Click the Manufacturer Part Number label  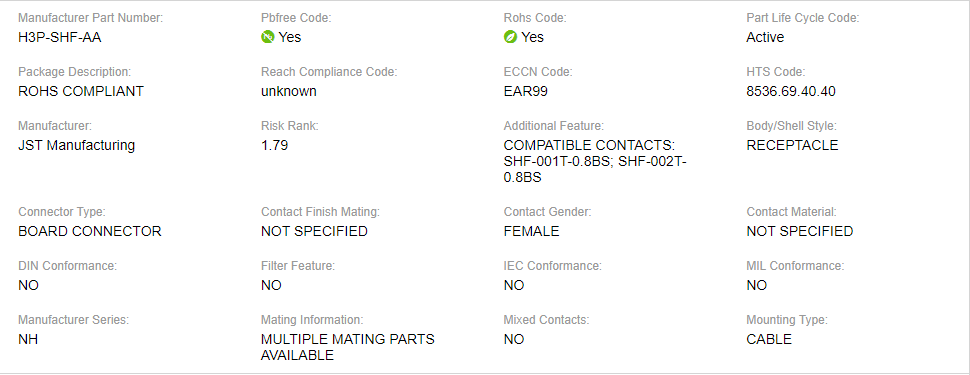pos(91,18)
